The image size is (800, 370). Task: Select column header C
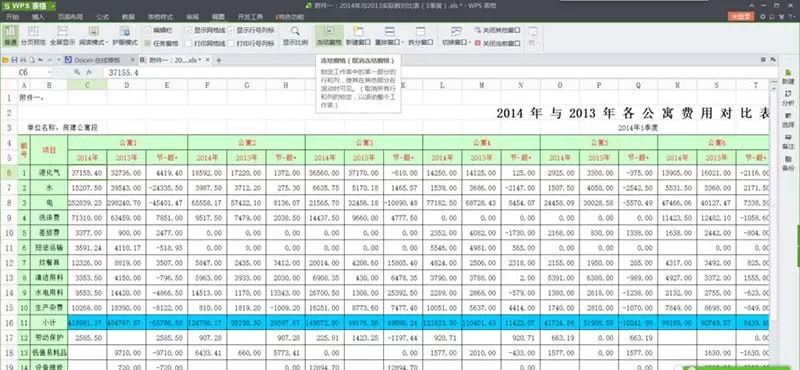(87, 85)
